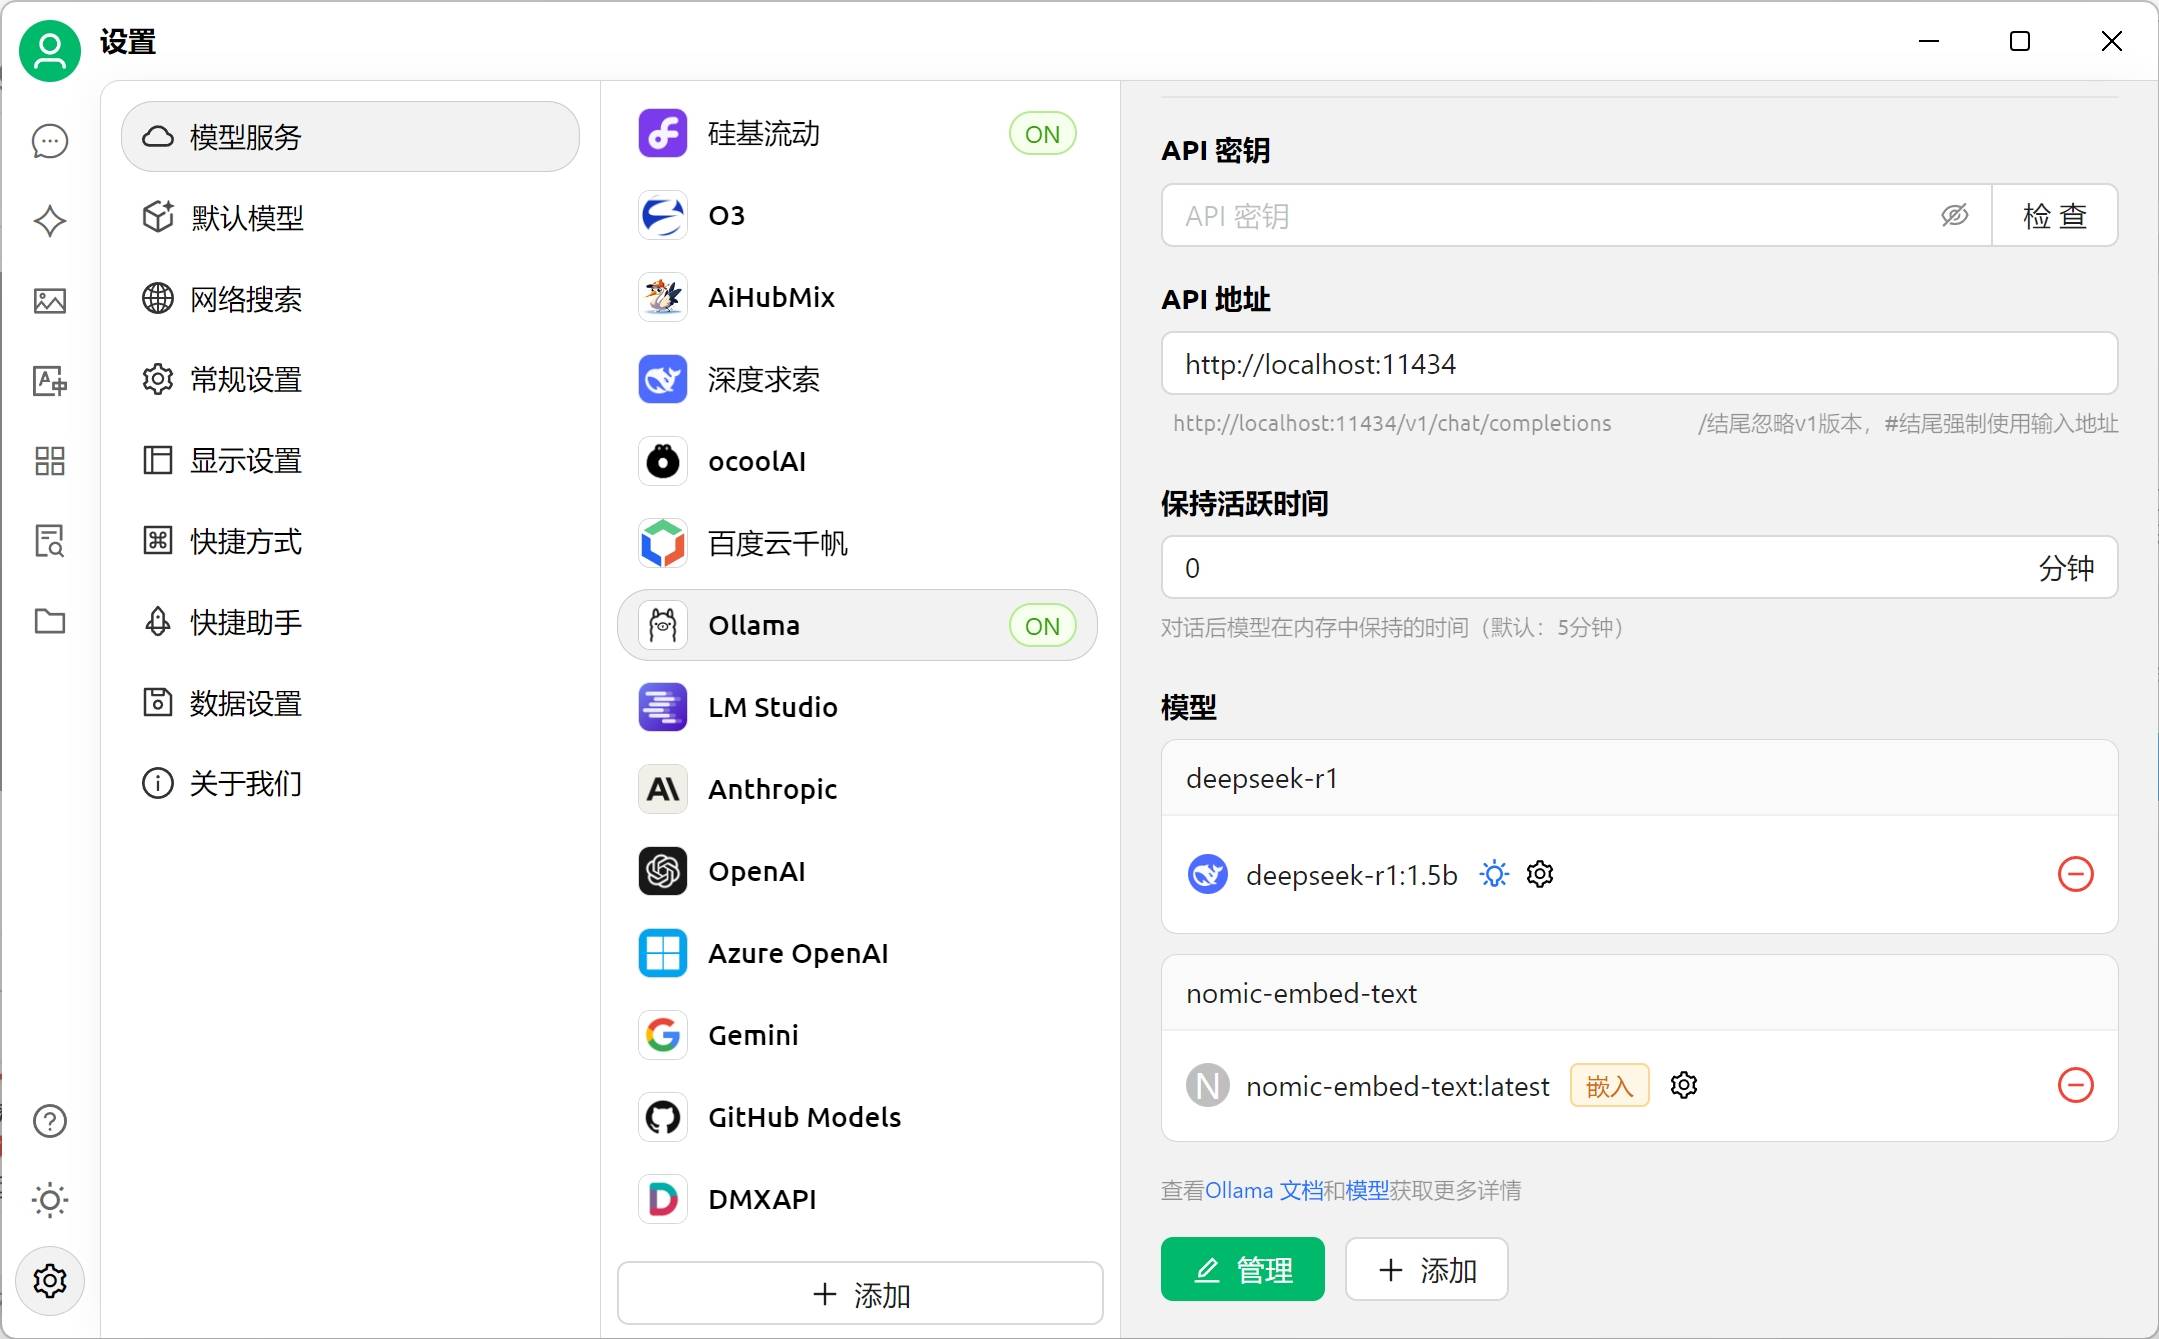Select the Anthropic provider in the list
The height and width of the screenshot is (1339, 2159).
[x=772, y=789]
